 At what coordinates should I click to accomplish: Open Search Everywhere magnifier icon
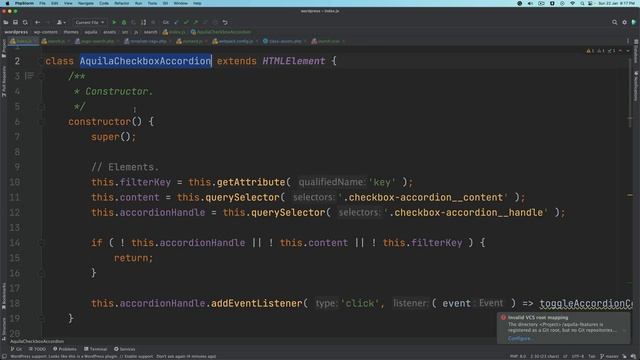pos(614,22)
